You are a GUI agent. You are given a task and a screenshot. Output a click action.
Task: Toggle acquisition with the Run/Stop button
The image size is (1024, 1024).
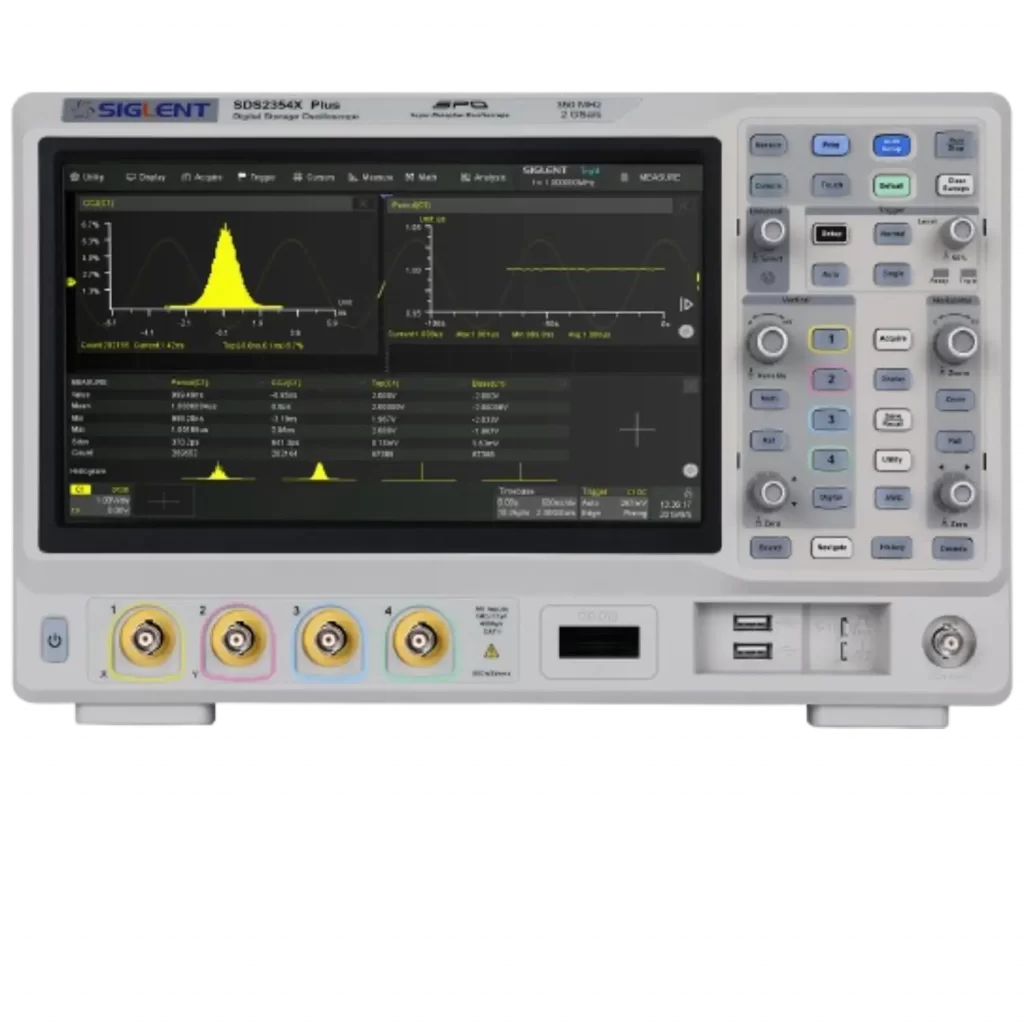click(953, 144)
